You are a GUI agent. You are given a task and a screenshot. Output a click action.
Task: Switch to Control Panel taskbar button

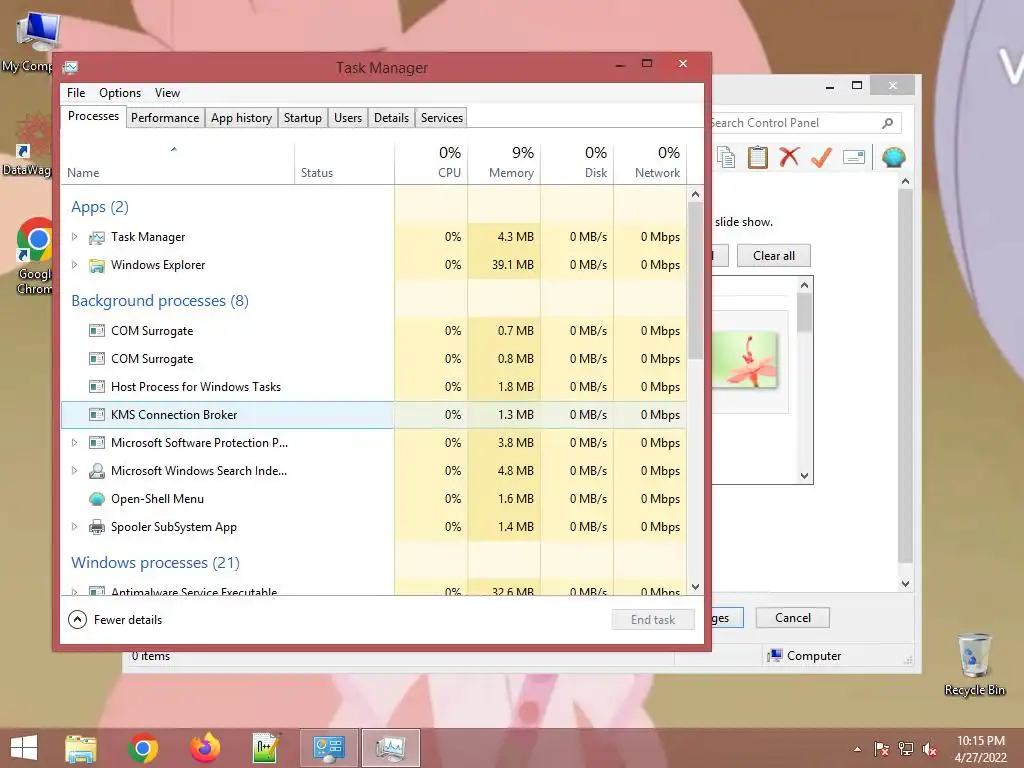pos(328,748)
